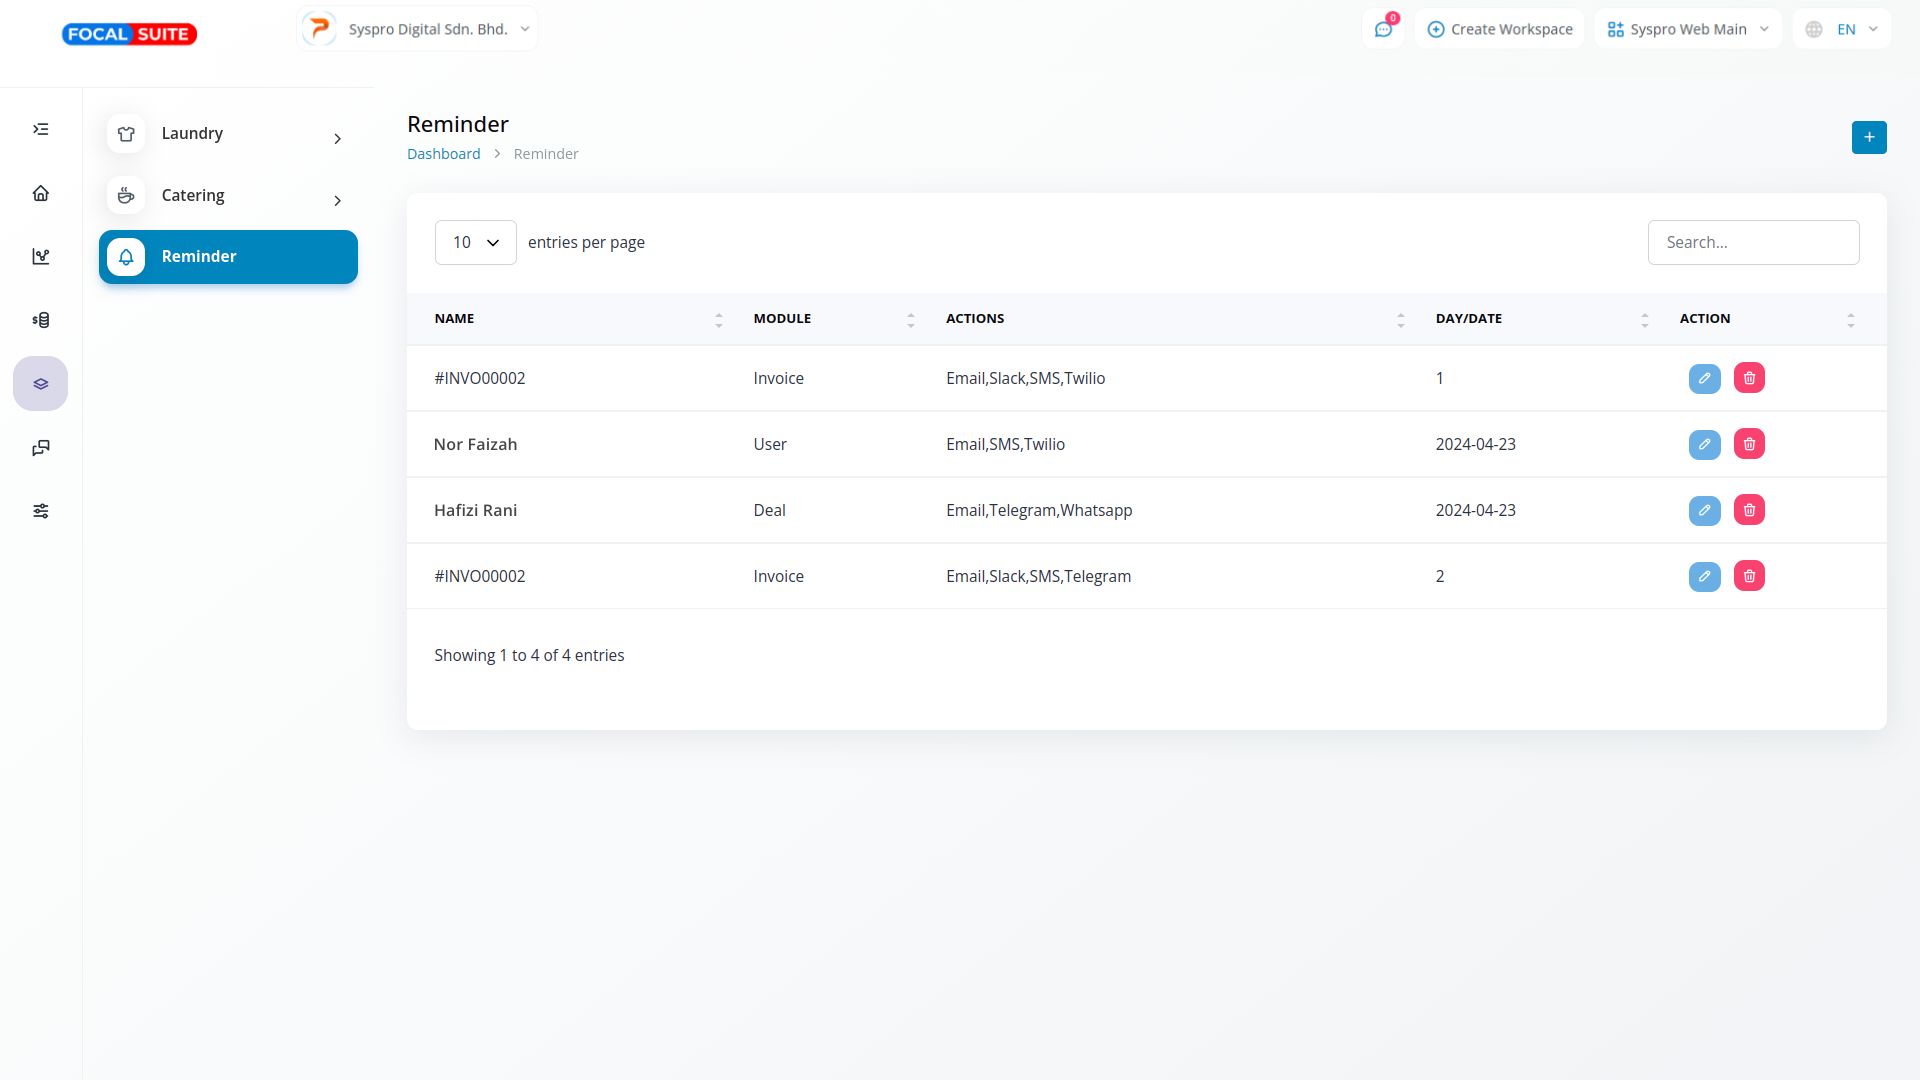Open the chat messages sidebar icon
The width and height of the screenshot is (1920, 1080).
point(41,447)
